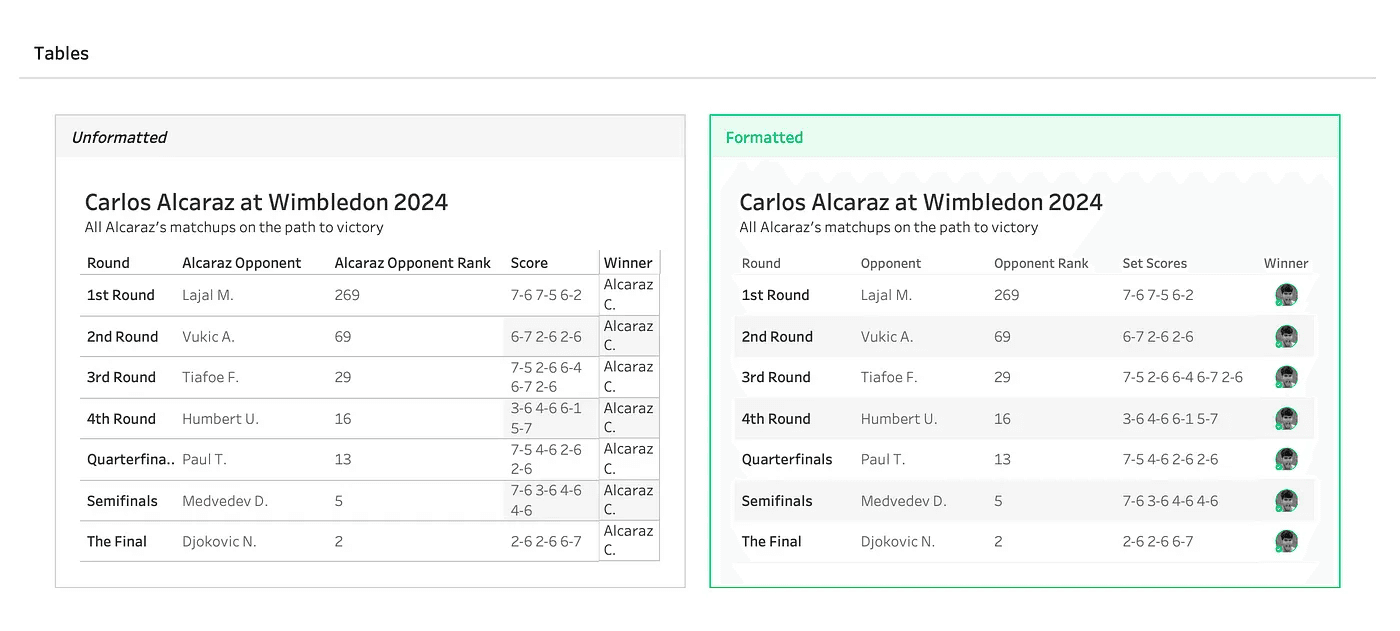
Task: Select the winner avatar in the formatted Semifinals row
Action: [1286, 501]
